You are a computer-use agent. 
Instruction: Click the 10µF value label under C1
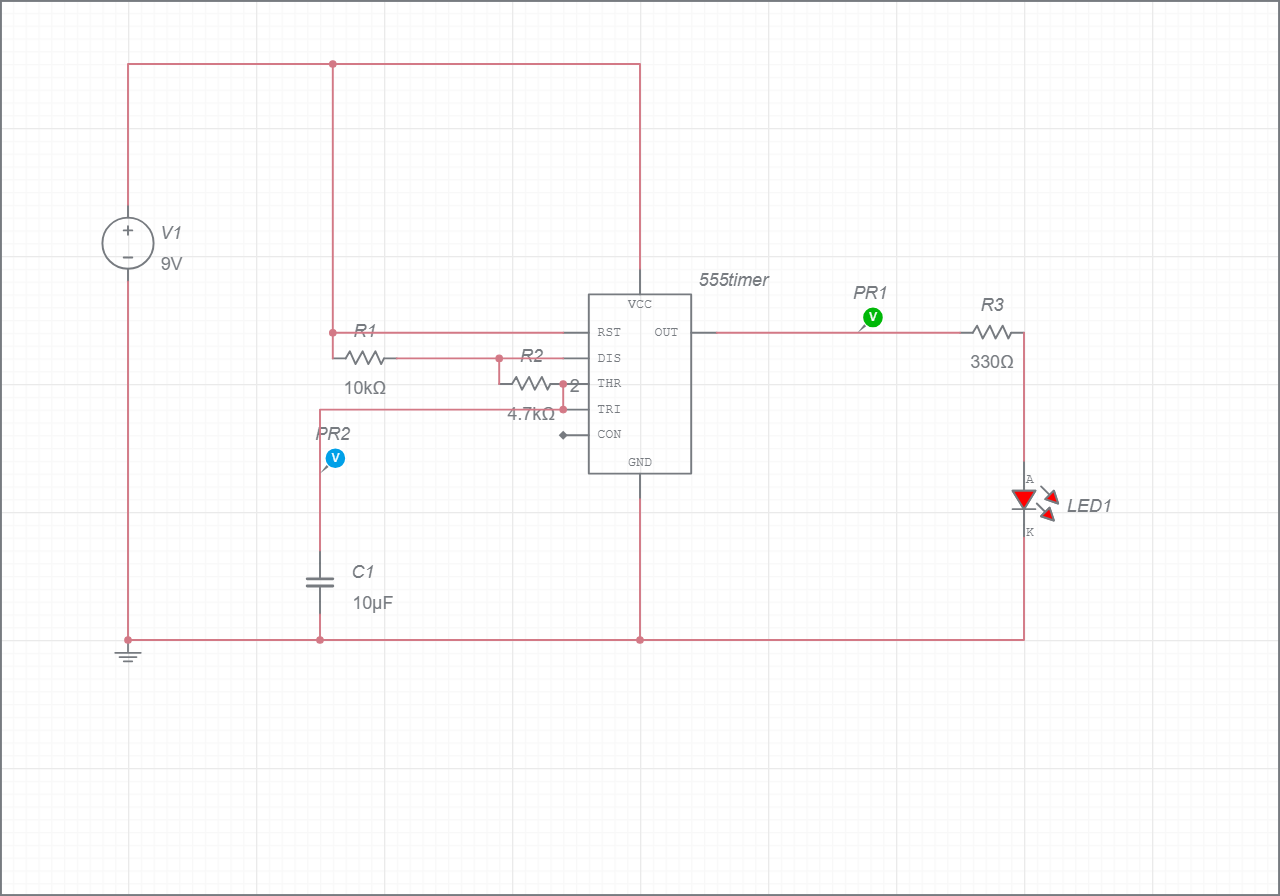pos(372,603)
